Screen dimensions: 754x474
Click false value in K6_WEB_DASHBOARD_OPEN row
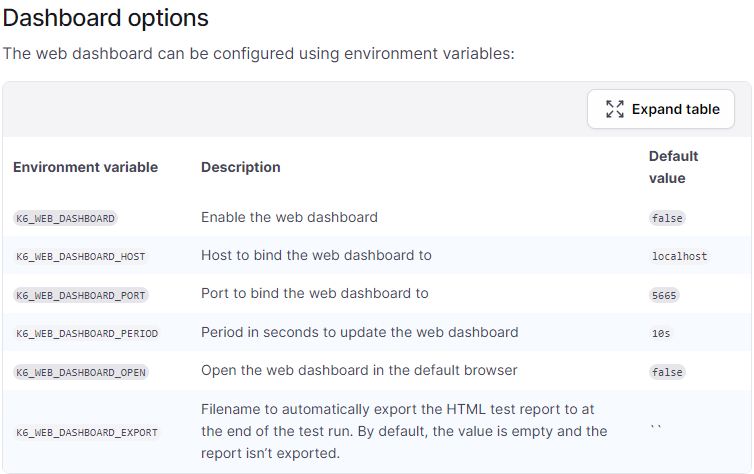click(x=667, y=372)
